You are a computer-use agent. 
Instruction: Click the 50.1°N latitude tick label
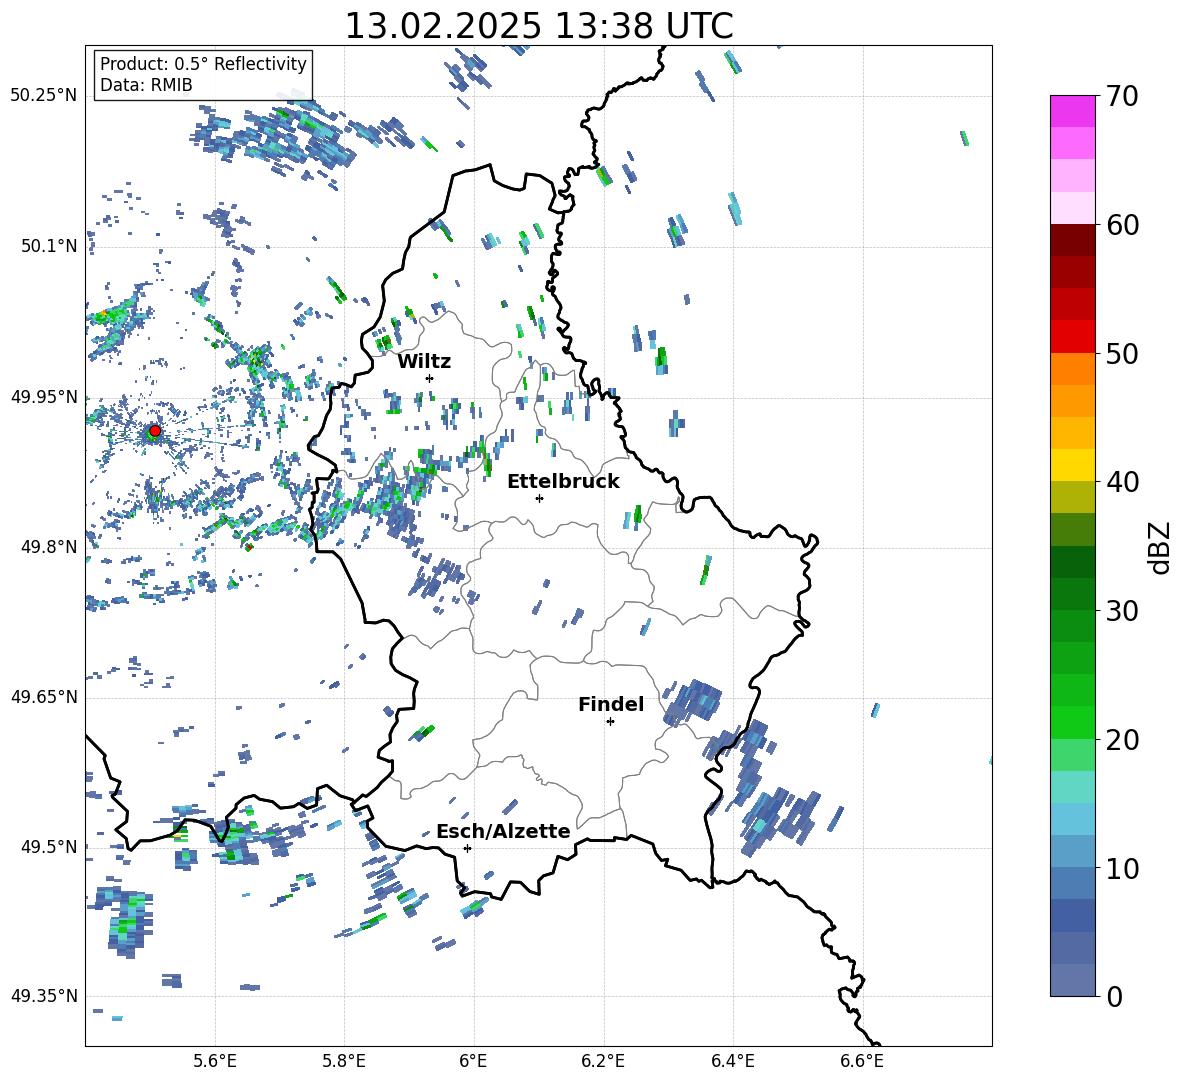[x=49, y=247]
